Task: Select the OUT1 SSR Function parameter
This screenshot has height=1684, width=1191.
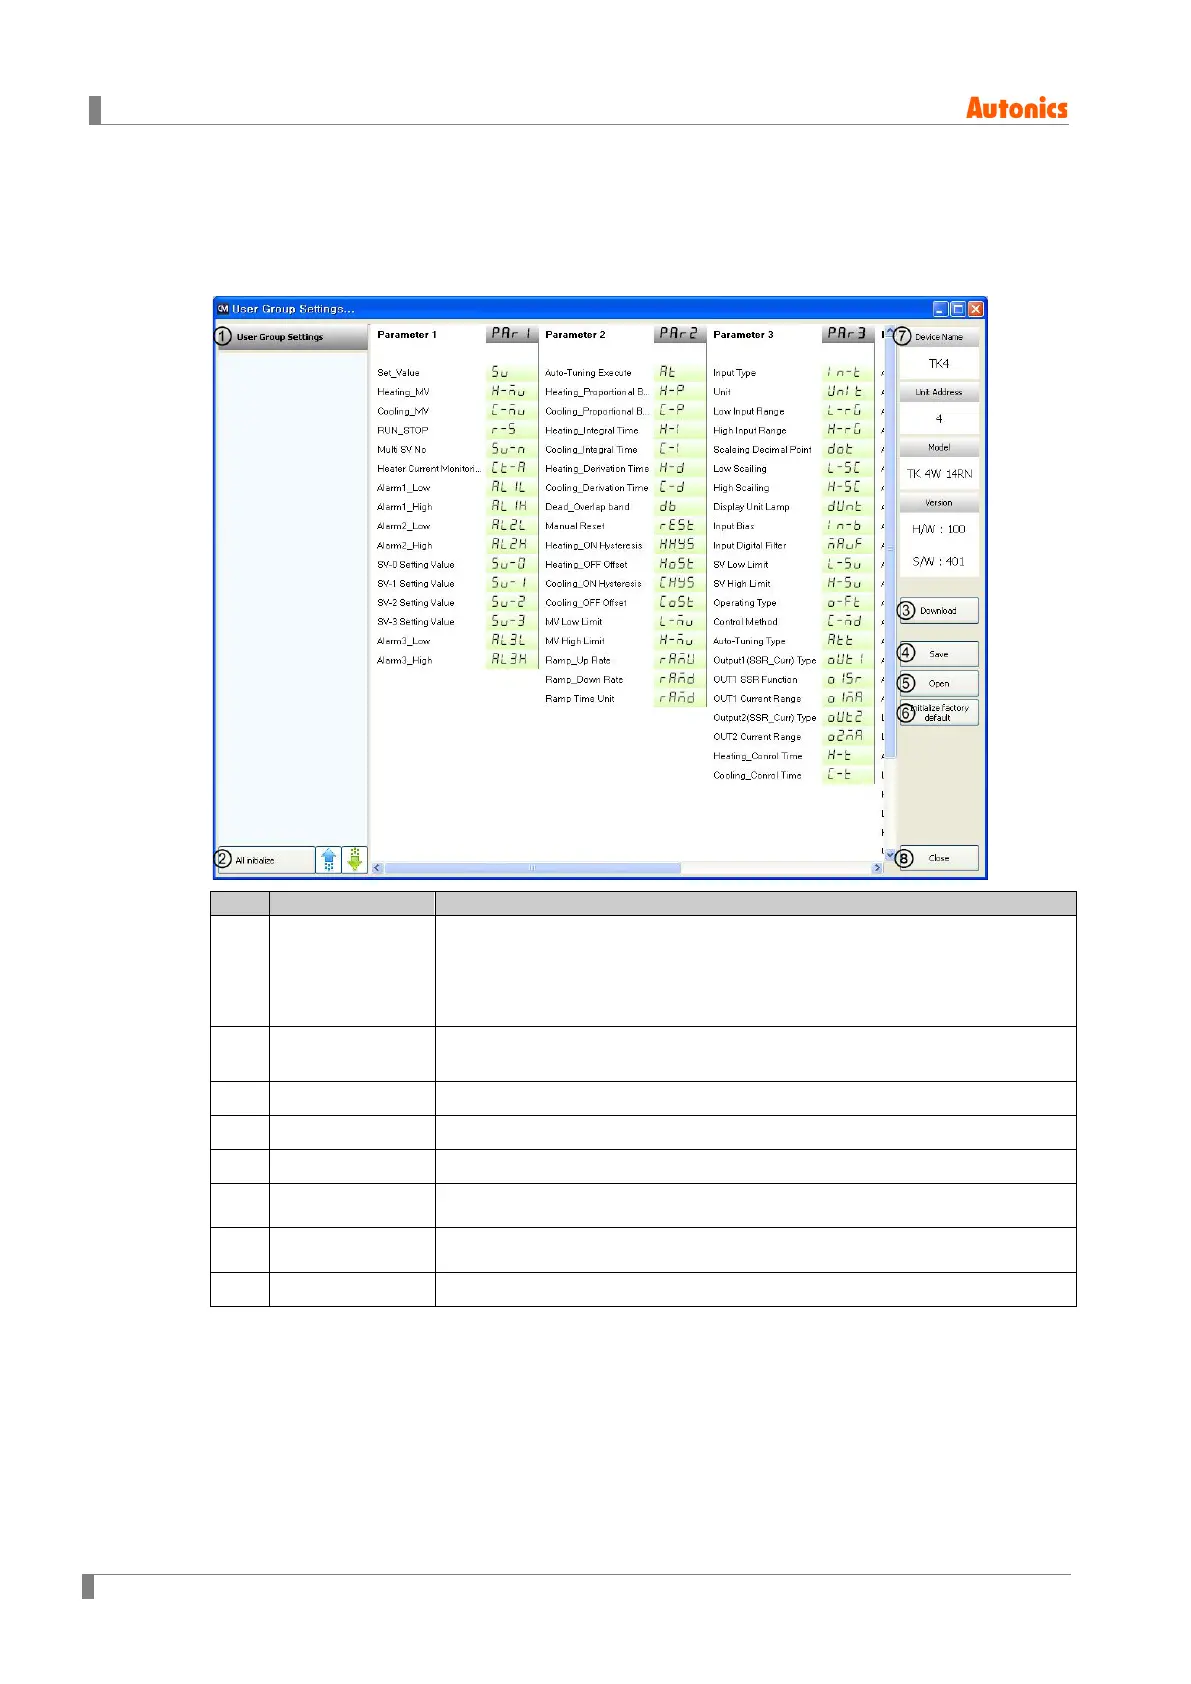Action: [x=755, y=680]
